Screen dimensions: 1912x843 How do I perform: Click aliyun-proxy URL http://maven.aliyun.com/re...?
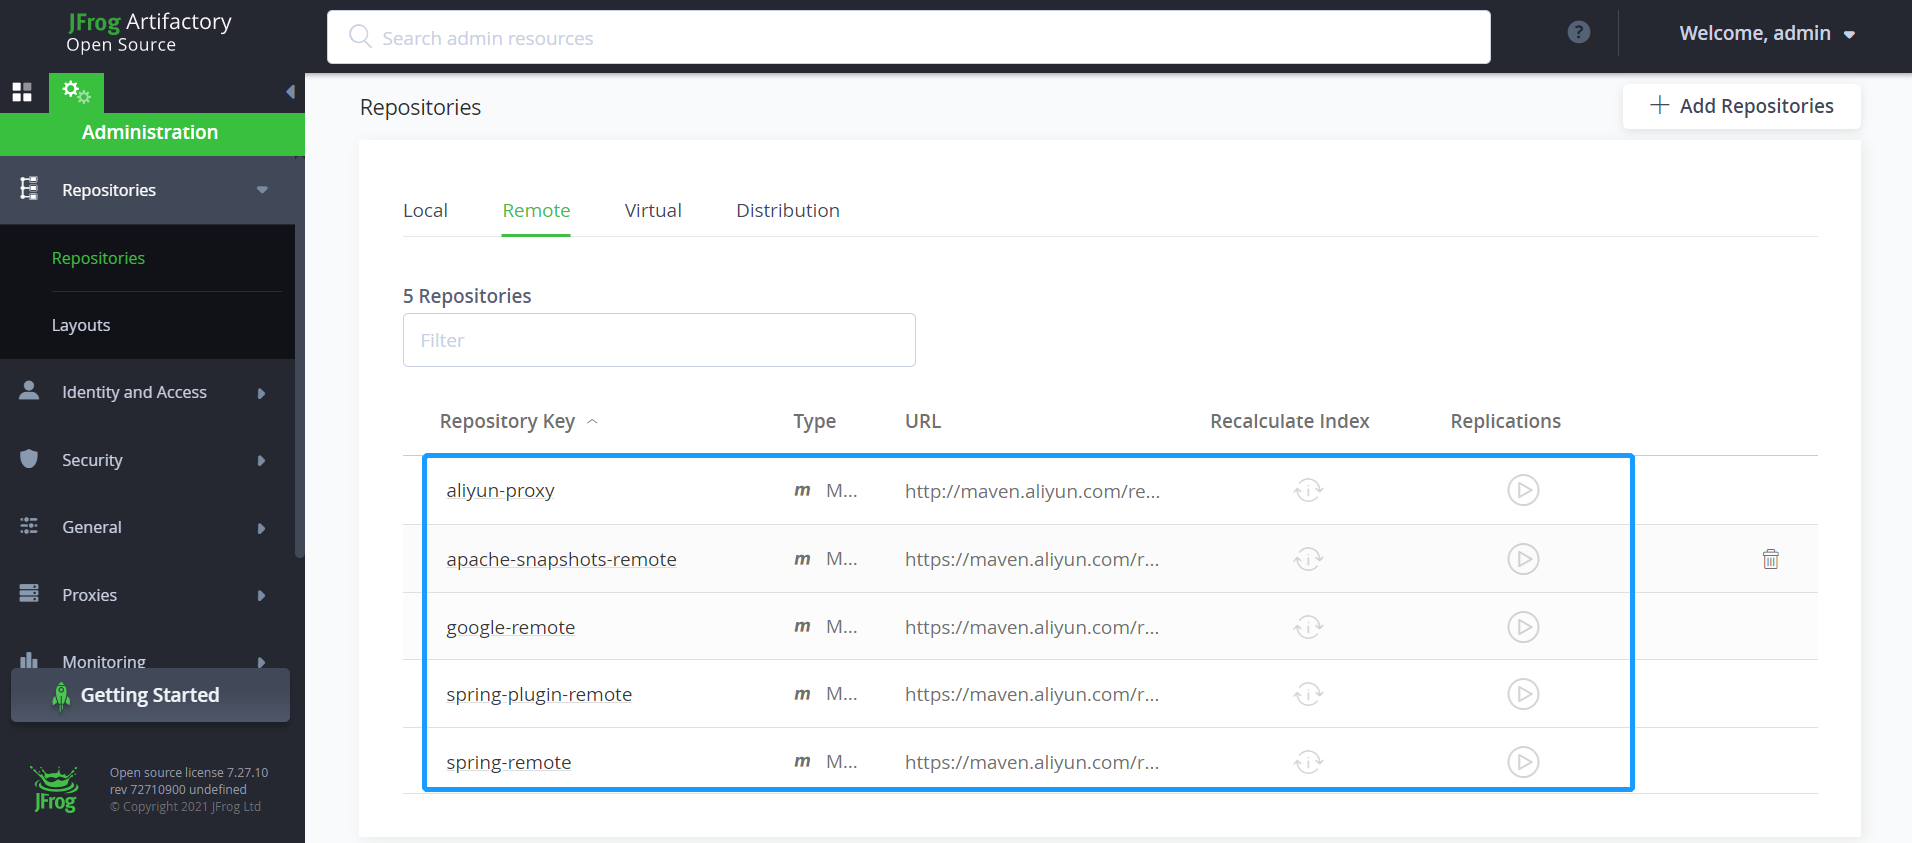coord(1032,490)
